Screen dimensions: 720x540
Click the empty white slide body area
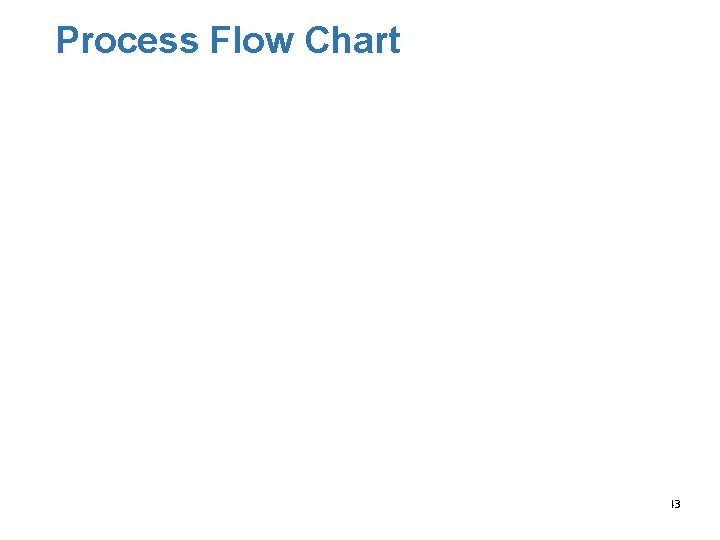pyautogui.click(x=360, y=280)
